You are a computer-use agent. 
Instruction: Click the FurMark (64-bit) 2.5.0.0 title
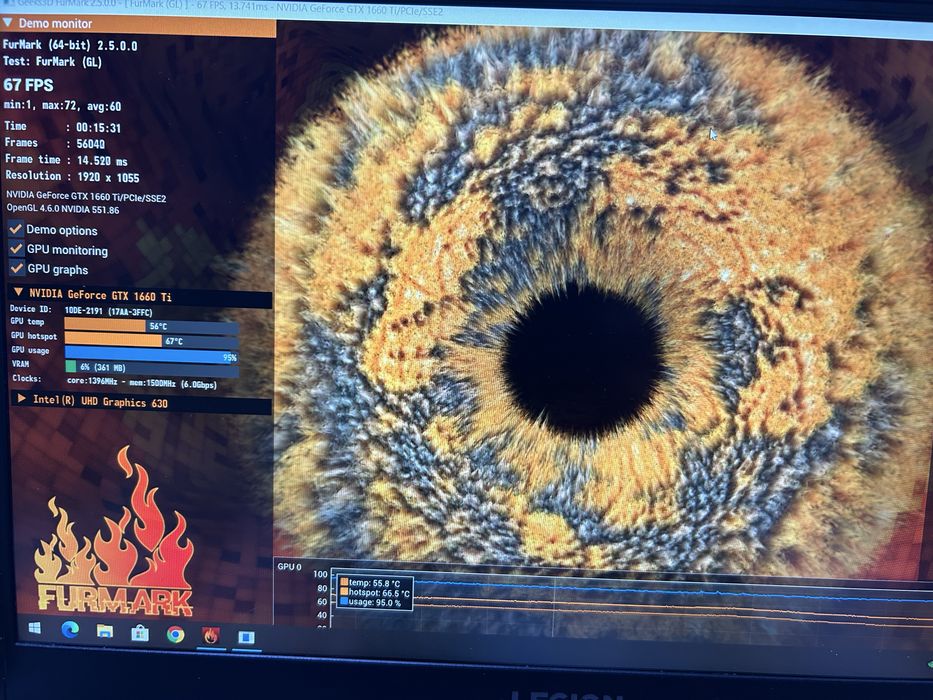point(70,45)
